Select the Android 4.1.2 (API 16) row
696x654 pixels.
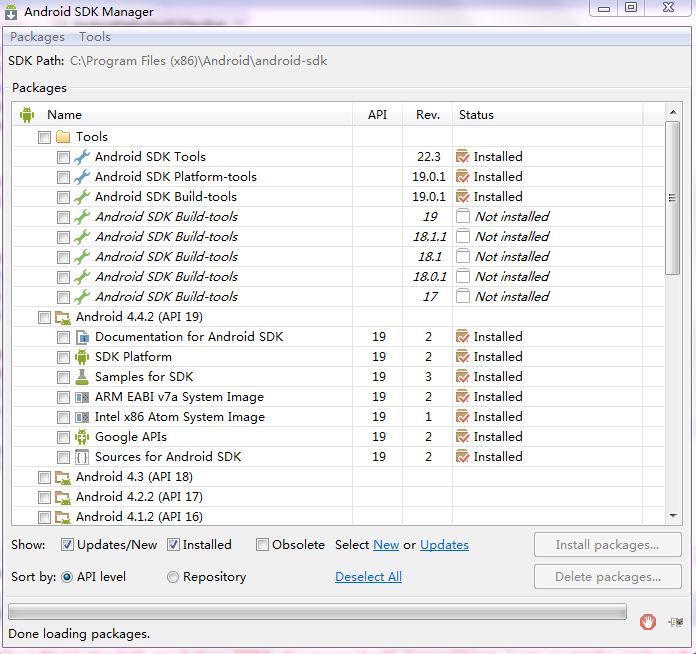(x=338, y=517)
